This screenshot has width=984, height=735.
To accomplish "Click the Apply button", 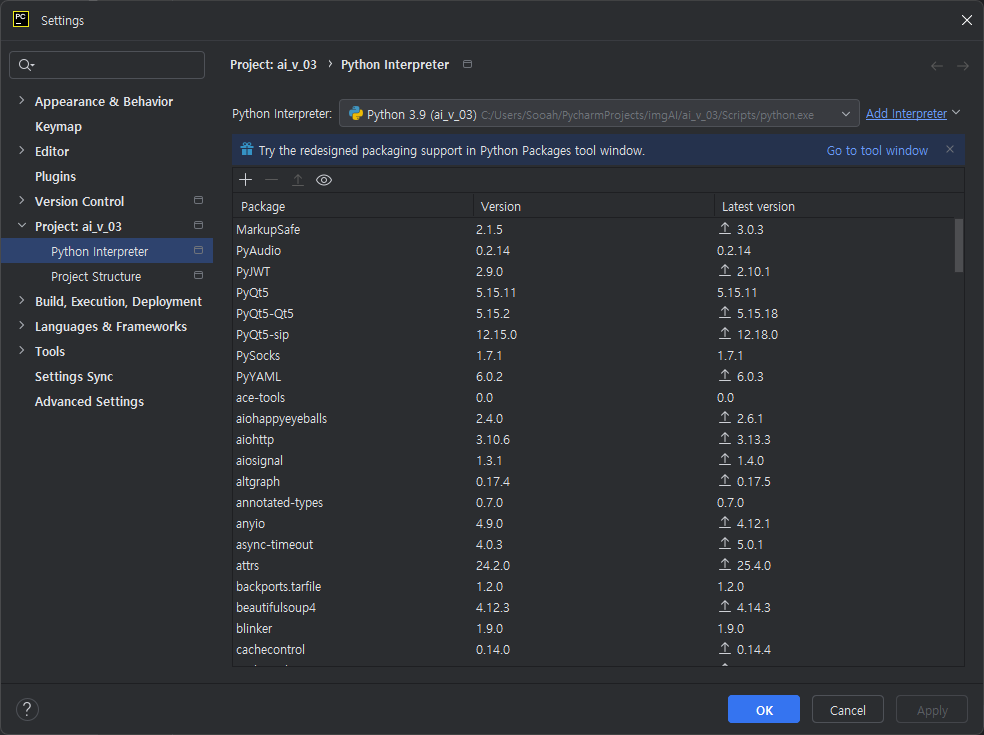I will pyautogui.click(x=932, y=709).
